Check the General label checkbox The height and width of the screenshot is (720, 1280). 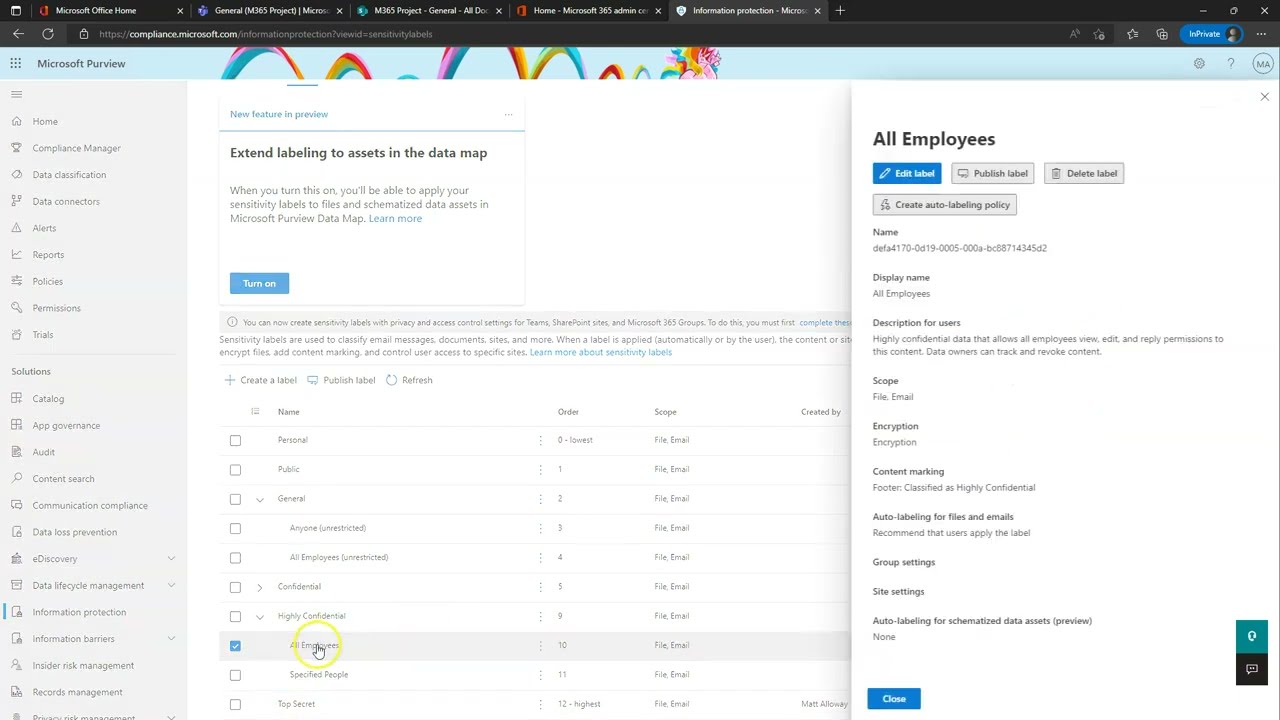click(x=235, y=499)
